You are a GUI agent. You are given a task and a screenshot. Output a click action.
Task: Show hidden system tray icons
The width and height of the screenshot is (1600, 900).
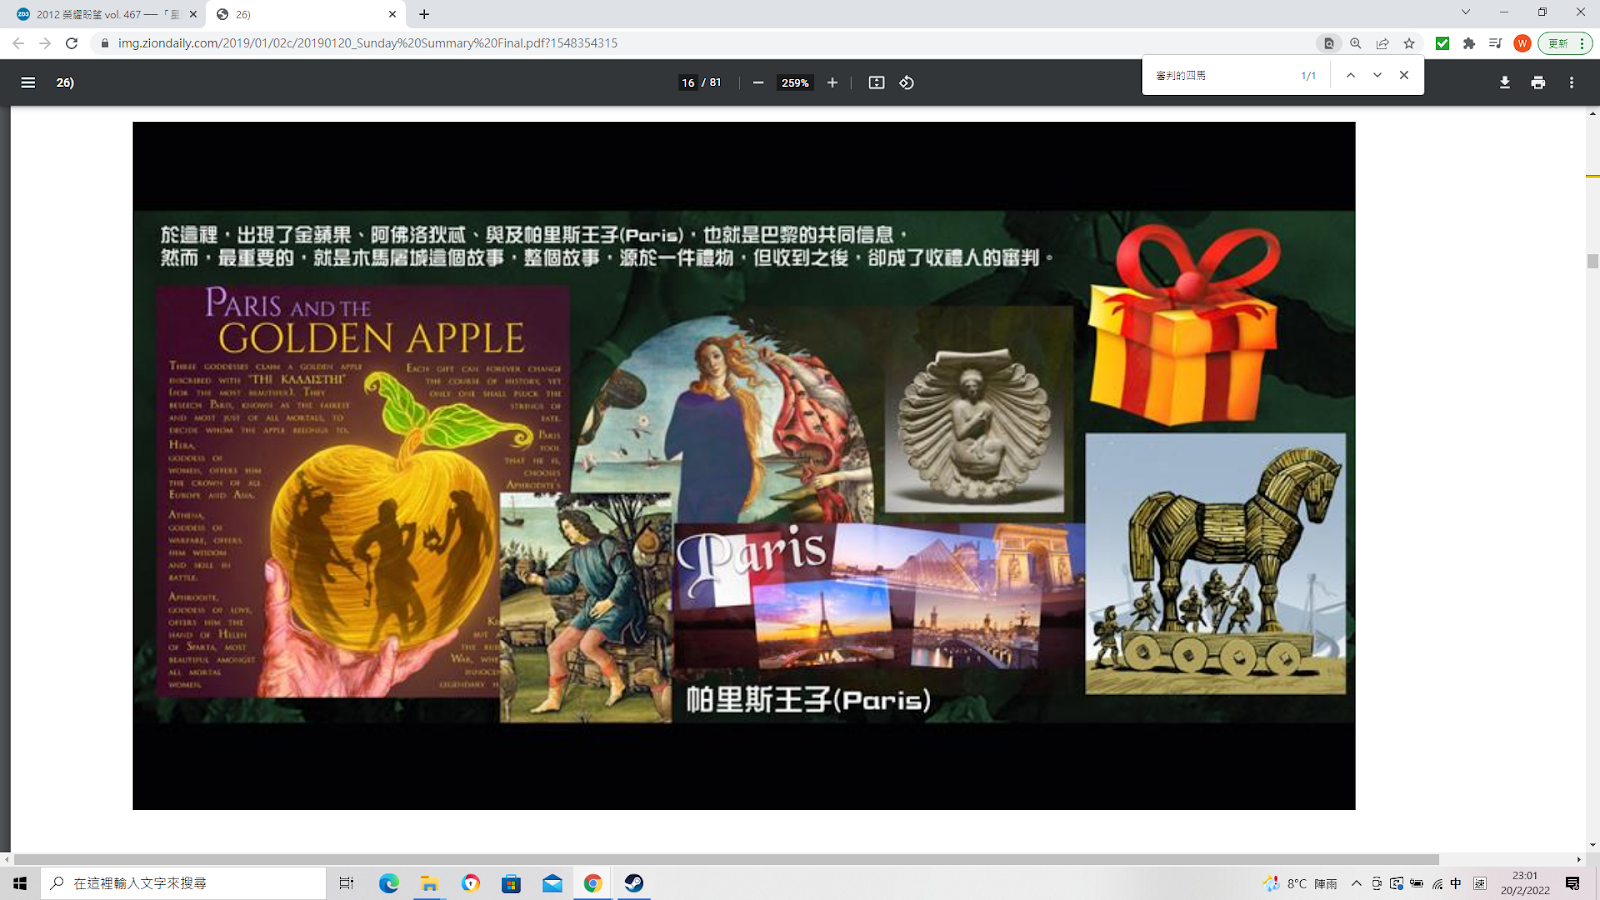click(1356, 883)
